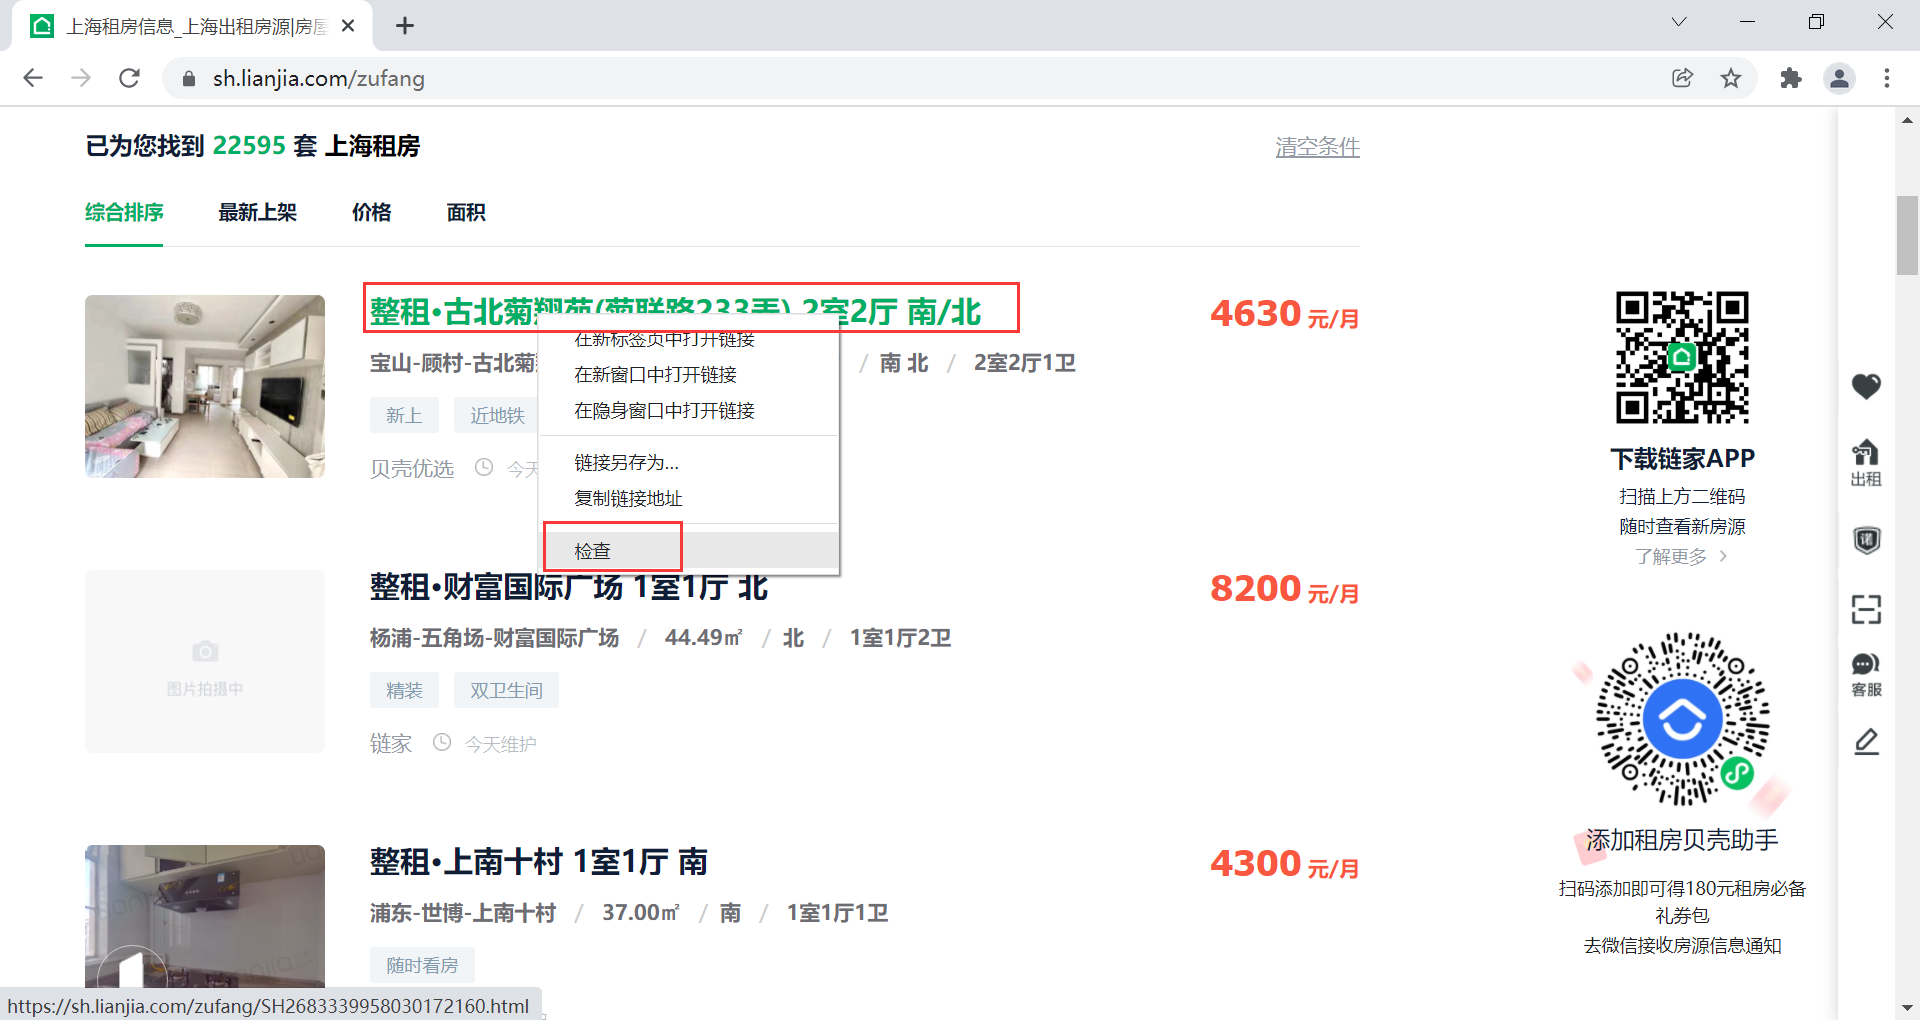Image resolution: width=1920 pixels, height=1020 pixels.
Task: Click 杨浦-五角场-财富国际广场 location text
Action: click(494, 638)
